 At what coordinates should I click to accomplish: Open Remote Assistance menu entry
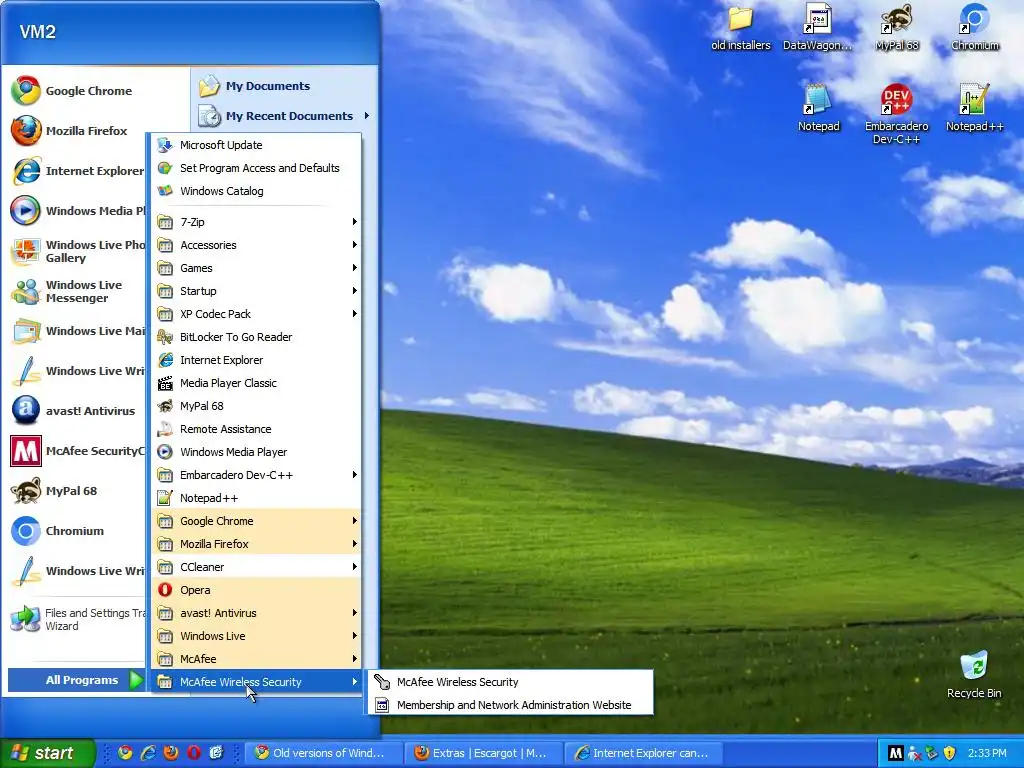pos(257,429)
